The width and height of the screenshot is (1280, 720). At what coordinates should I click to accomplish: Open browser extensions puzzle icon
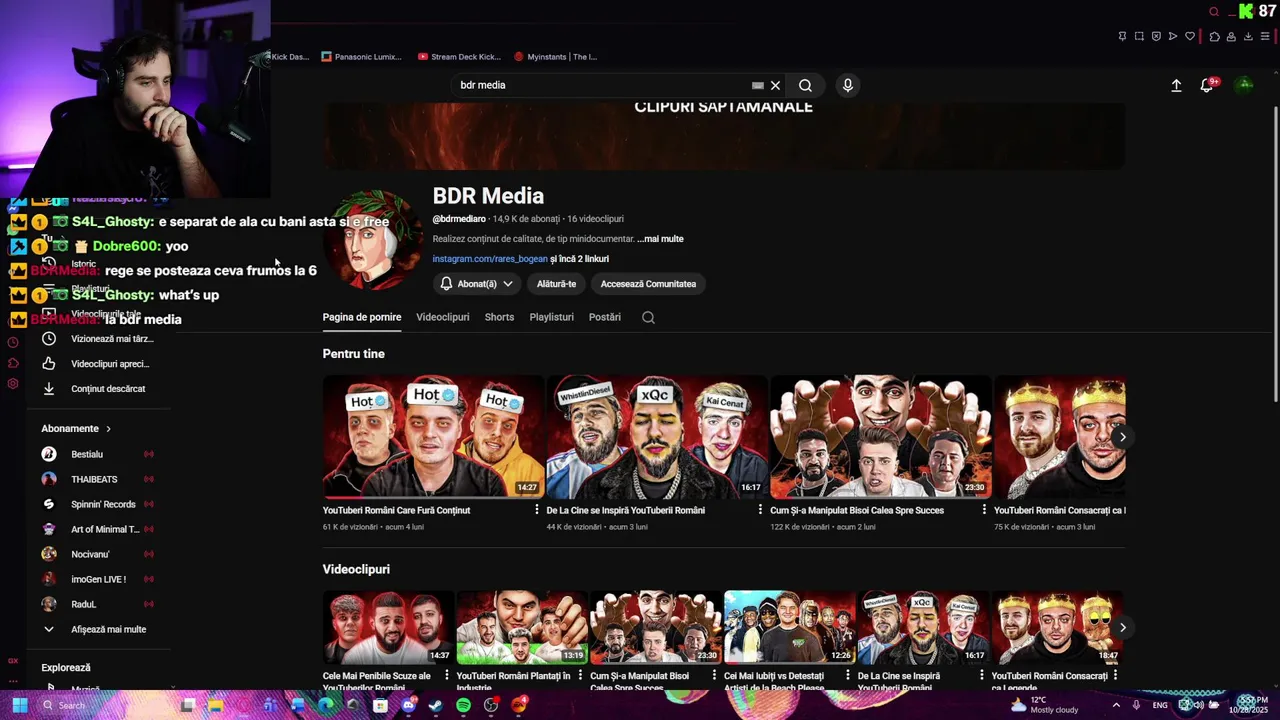[1214, 36]
